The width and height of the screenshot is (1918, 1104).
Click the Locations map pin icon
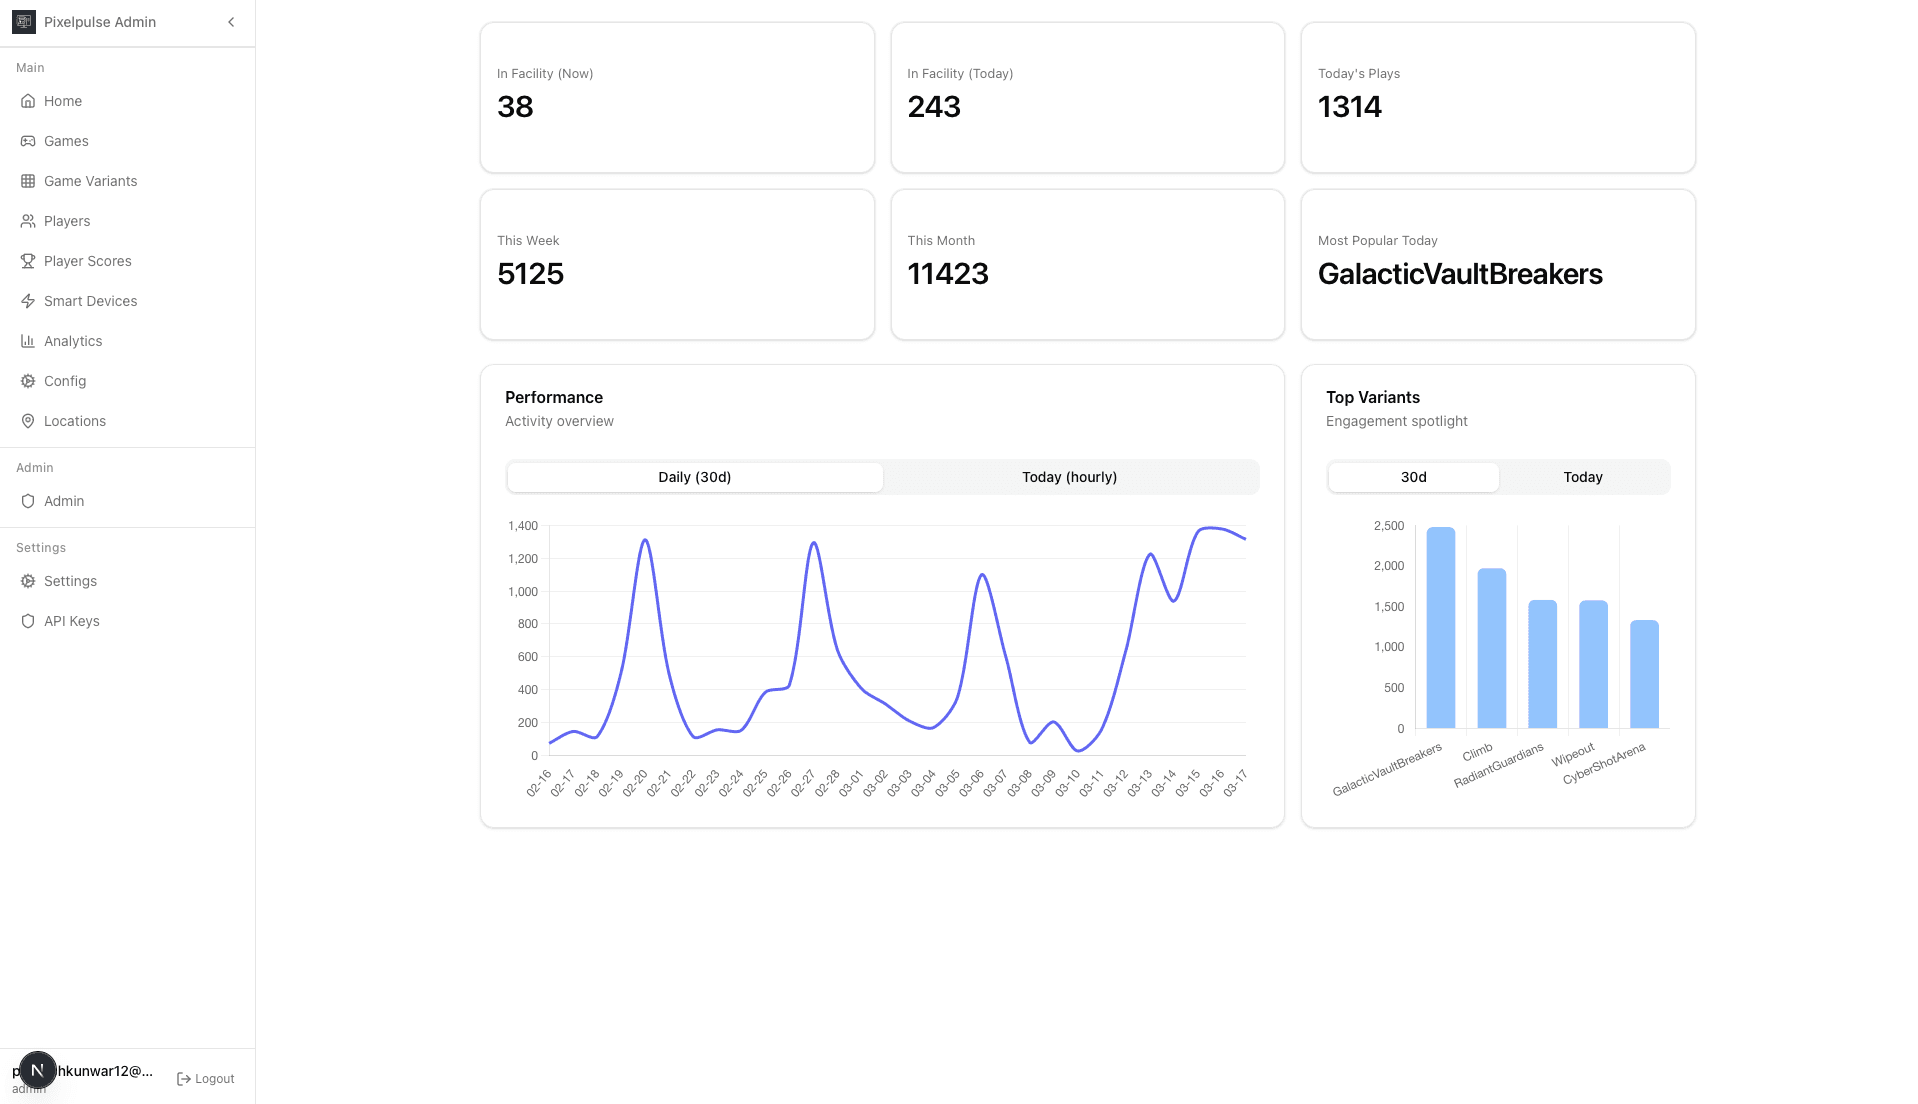pyautogui.click(x=28, y=421)
